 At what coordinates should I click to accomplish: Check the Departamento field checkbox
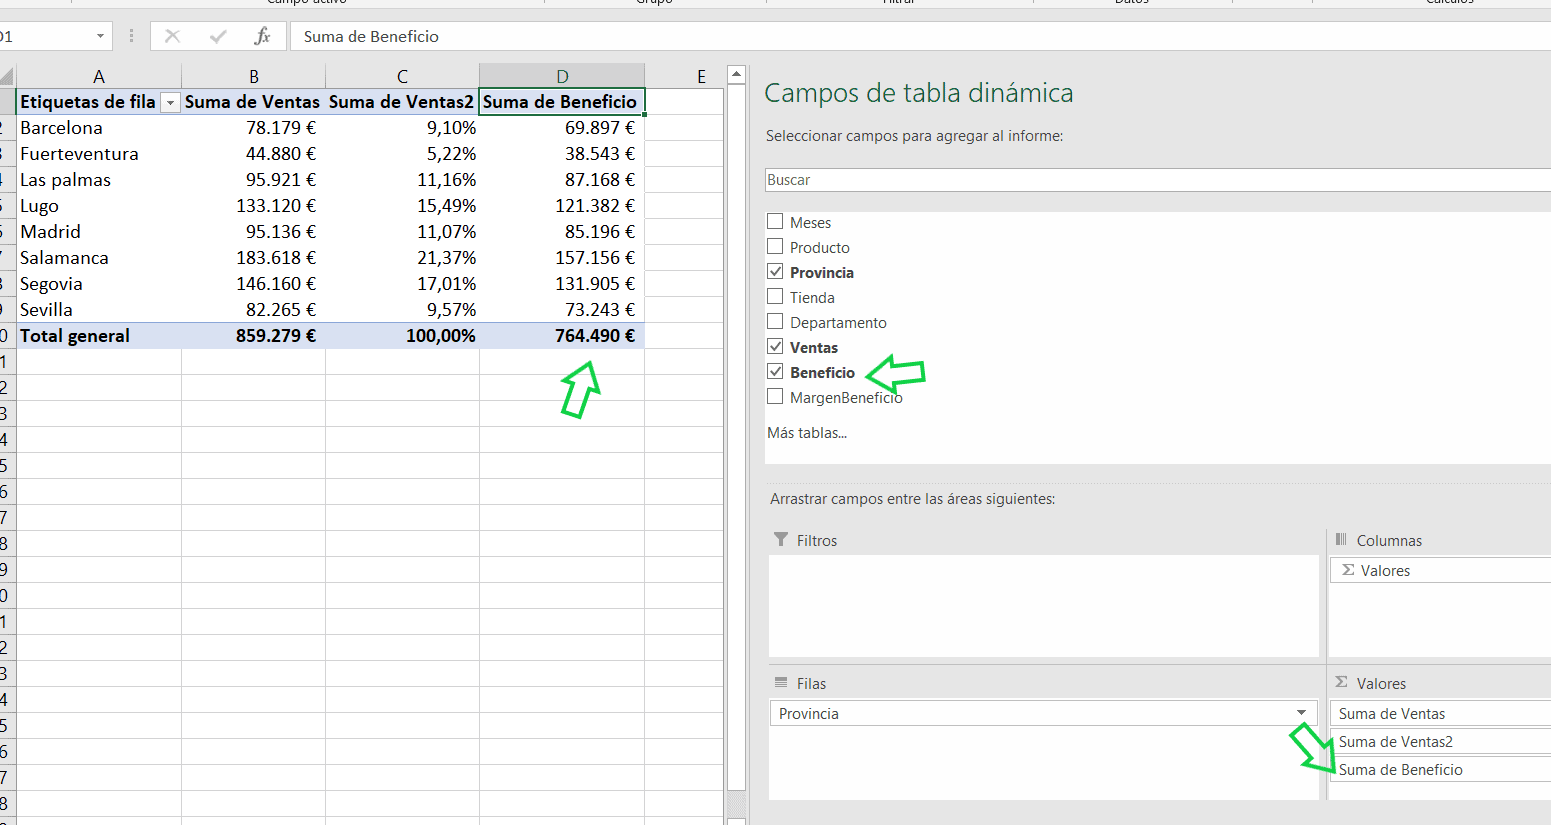[x=775, y=322]
